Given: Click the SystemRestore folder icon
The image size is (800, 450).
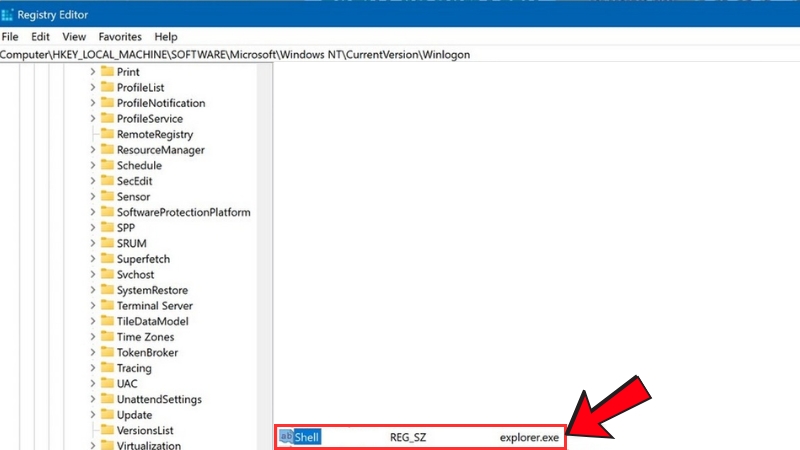Looking at the screenshot, I should [107, 289].
